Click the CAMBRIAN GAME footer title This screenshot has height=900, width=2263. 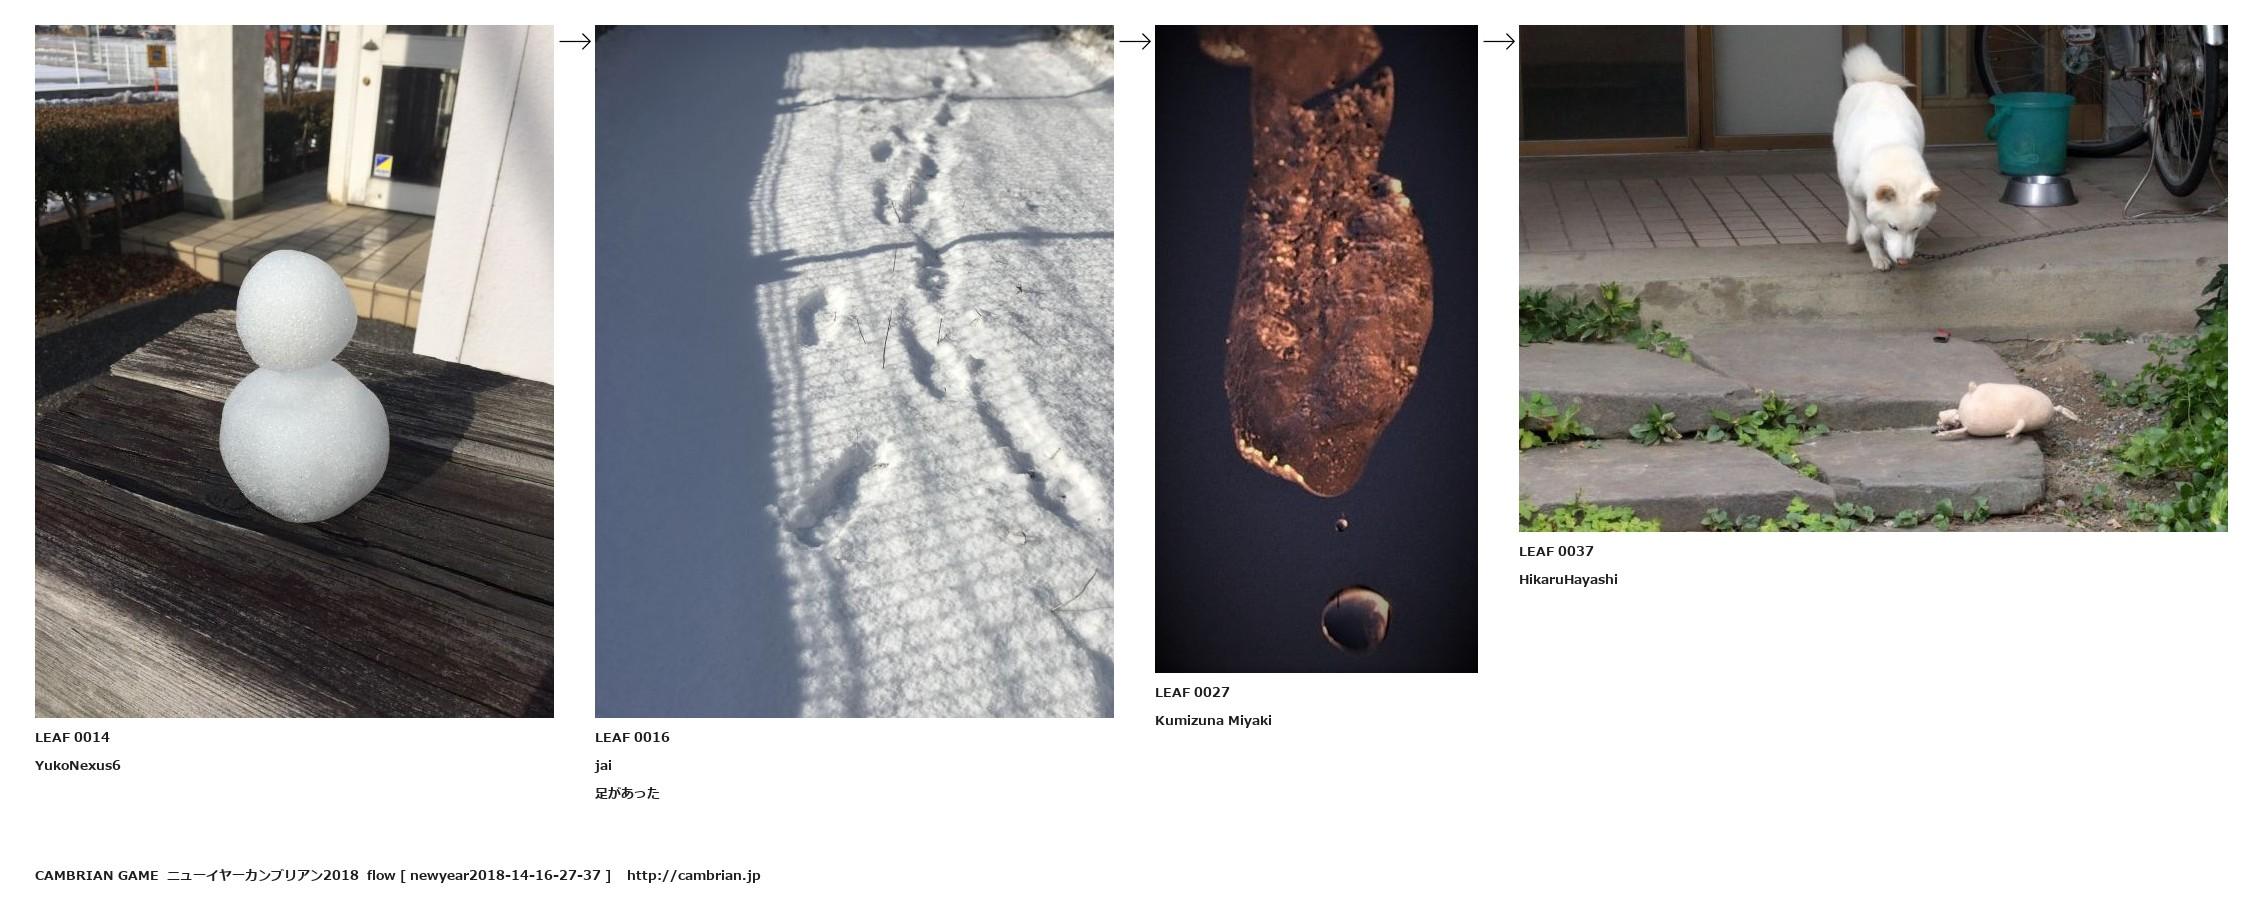[96, 875]
